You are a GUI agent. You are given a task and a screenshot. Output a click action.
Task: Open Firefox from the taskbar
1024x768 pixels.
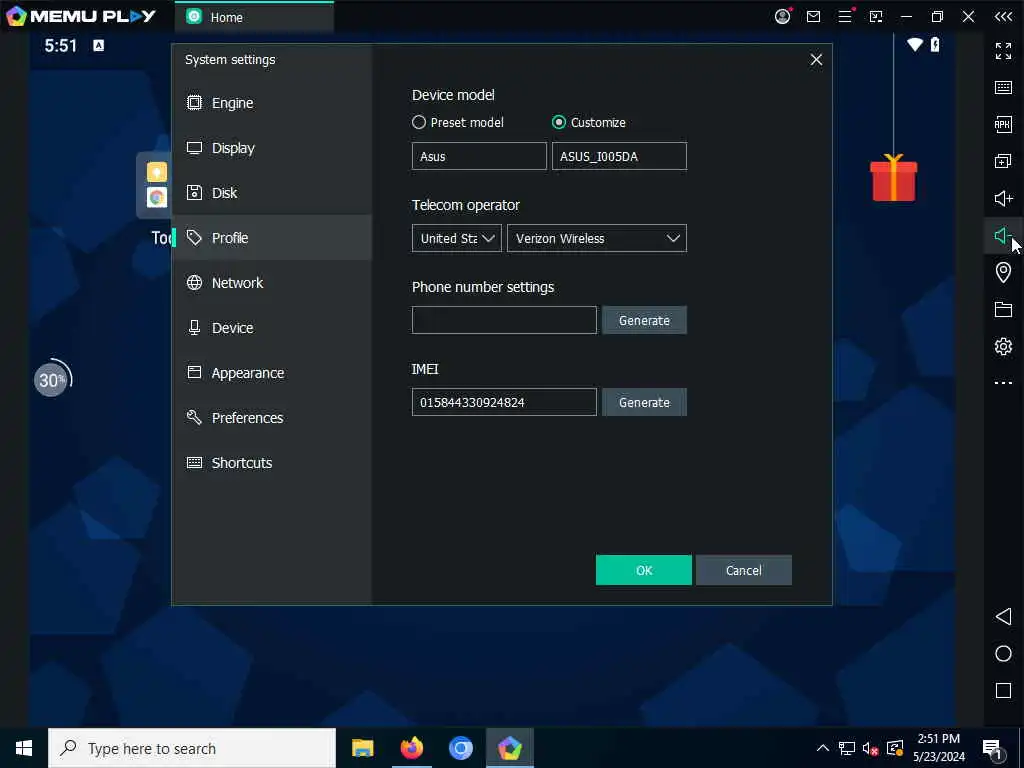(x=411, y=748)
